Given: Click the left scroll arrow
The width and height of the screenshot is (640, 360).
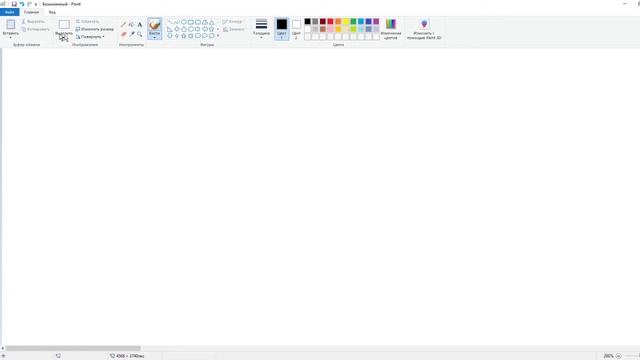Looking at the screenshot, I should tap(2, 348).
